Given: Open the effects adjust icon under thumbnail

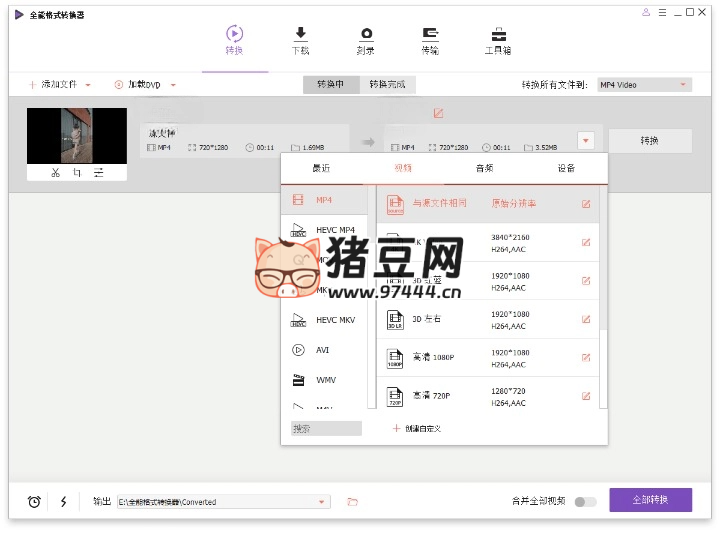Looking at the screenshot, I should point(98,173).
